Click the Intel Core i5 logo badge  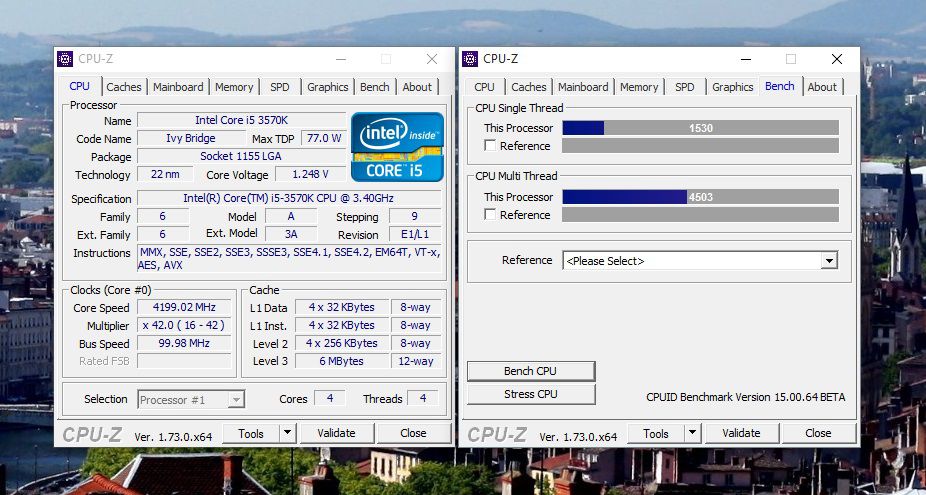pyautogui.click(x=397, y=146)
